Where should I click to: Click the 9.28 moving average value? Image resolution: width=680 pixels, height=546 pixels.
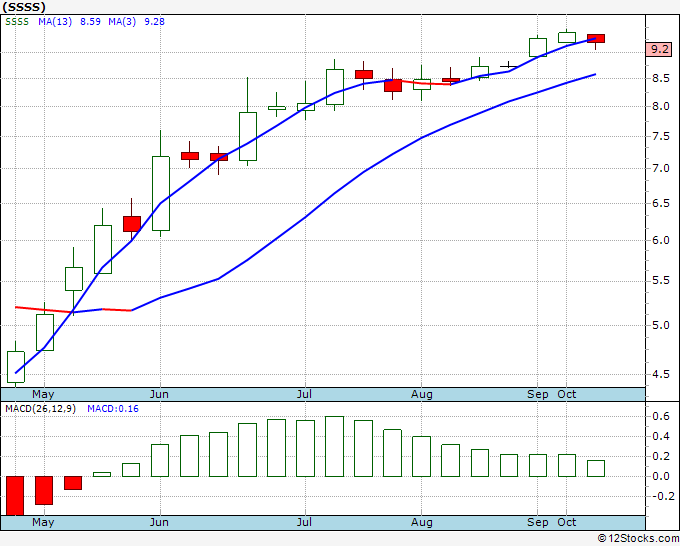[x=154, y=21]
